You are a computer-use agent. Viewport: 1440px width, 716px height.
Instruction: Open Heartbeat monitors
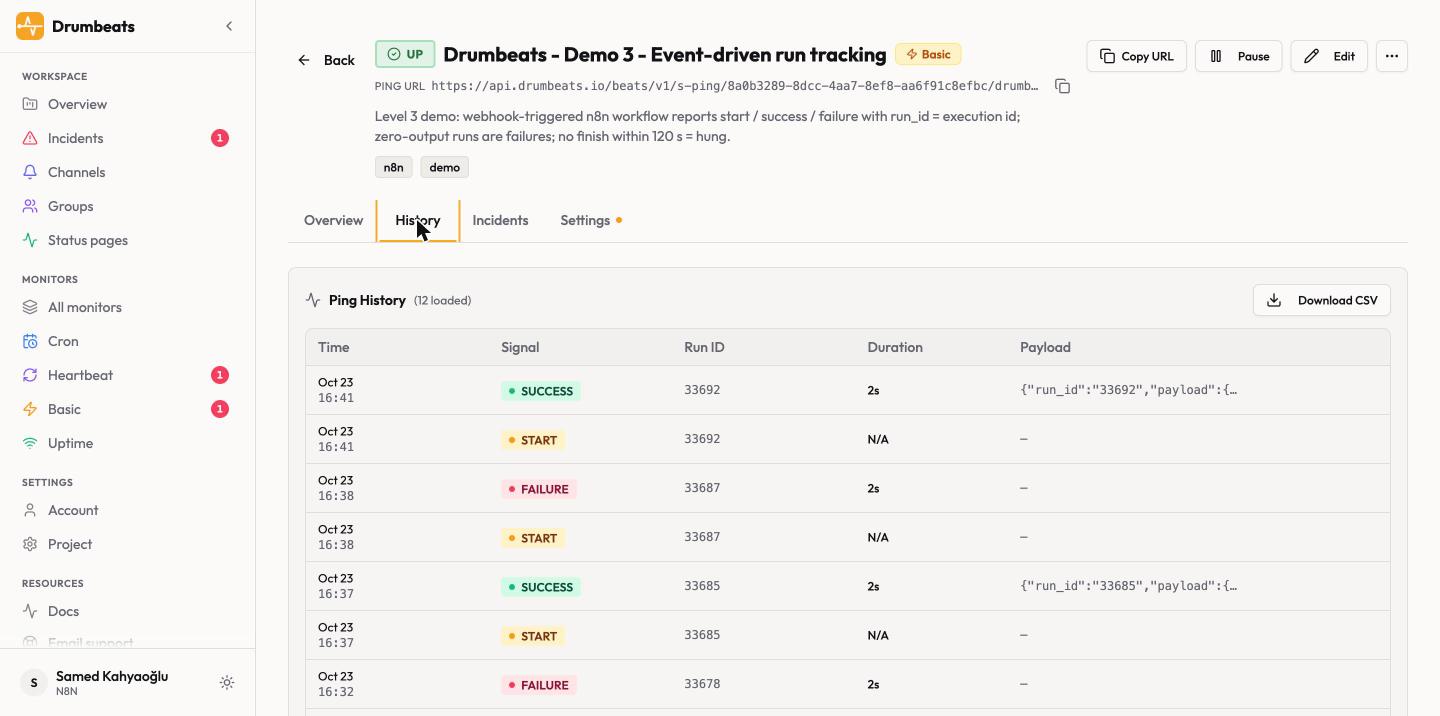[80, 375]
